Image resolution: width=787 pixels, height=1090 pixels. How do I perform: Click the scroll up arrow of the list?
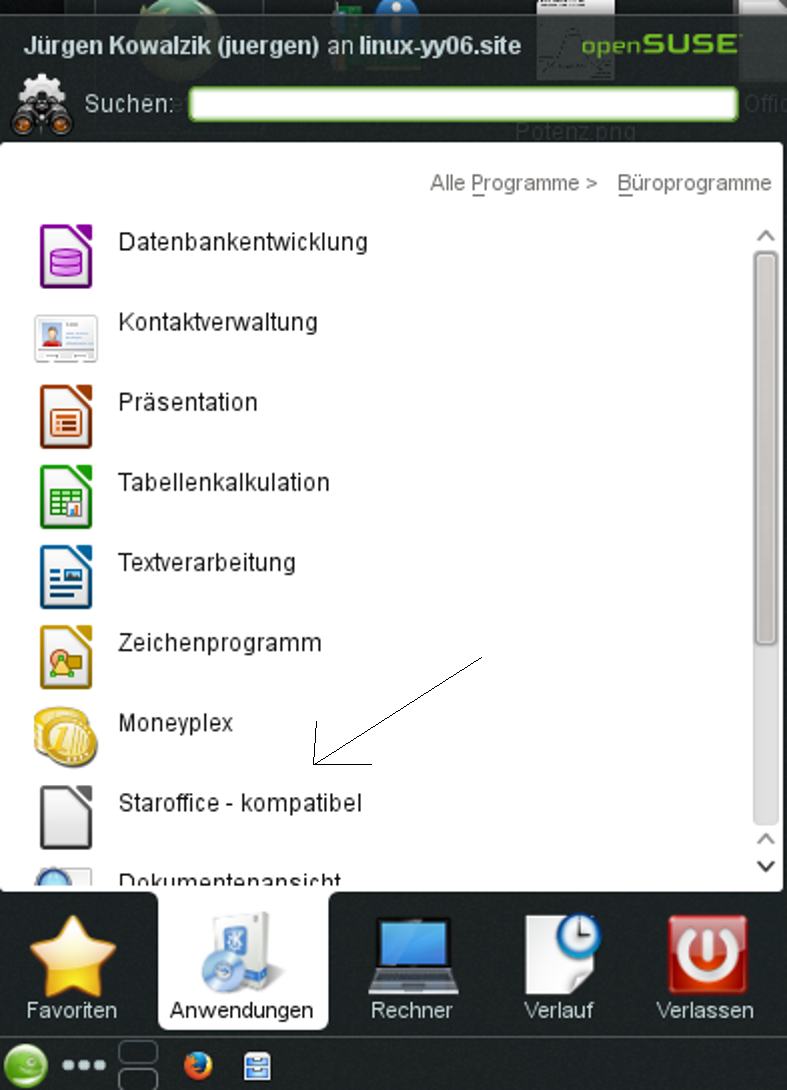766,237
